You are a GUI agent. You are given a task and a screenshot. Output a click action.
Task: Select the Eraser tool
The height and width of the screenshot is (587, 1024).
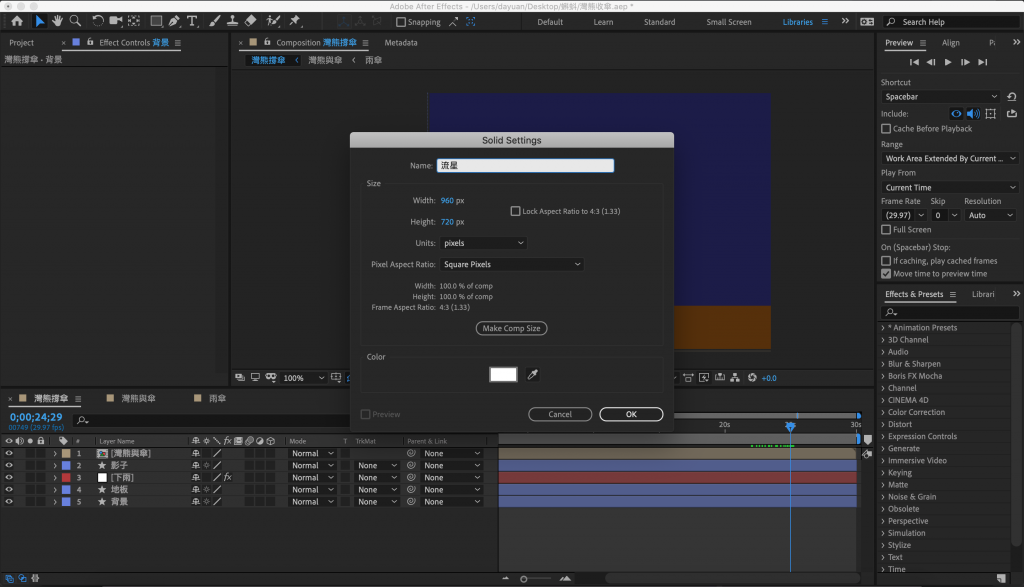coord(251,21)
